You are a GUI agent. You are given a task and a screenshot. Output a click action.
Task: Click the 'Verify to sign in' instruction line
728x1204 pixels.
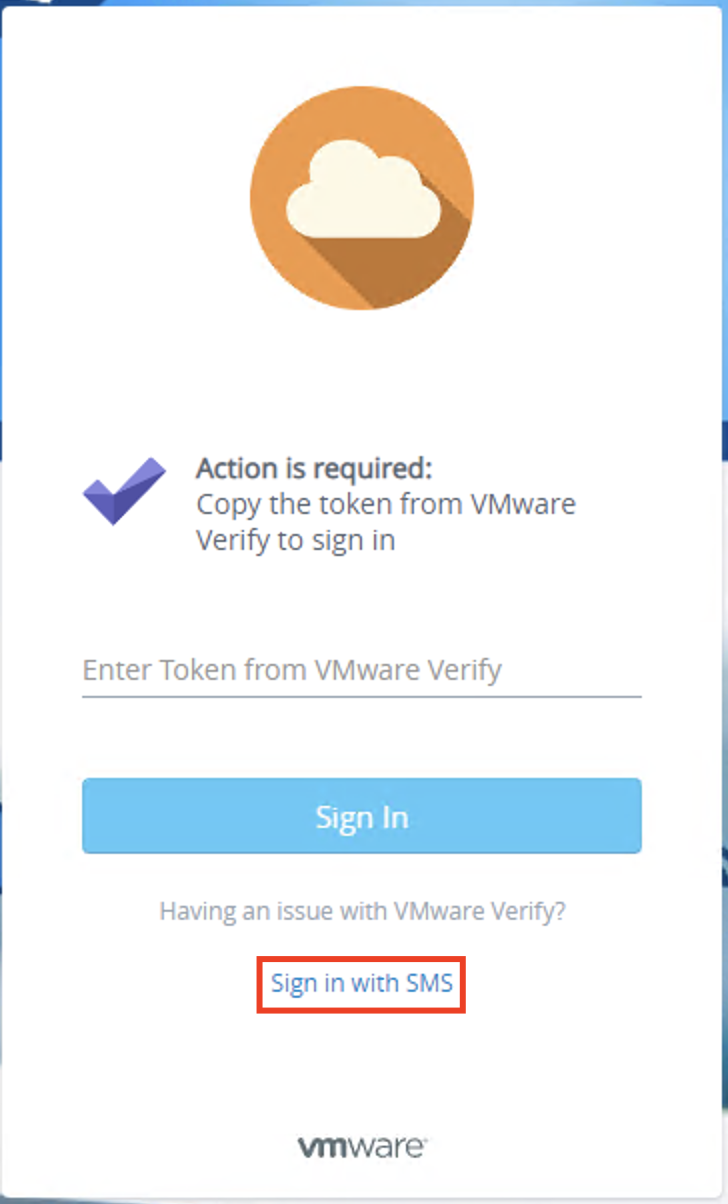tap(296, 540)
